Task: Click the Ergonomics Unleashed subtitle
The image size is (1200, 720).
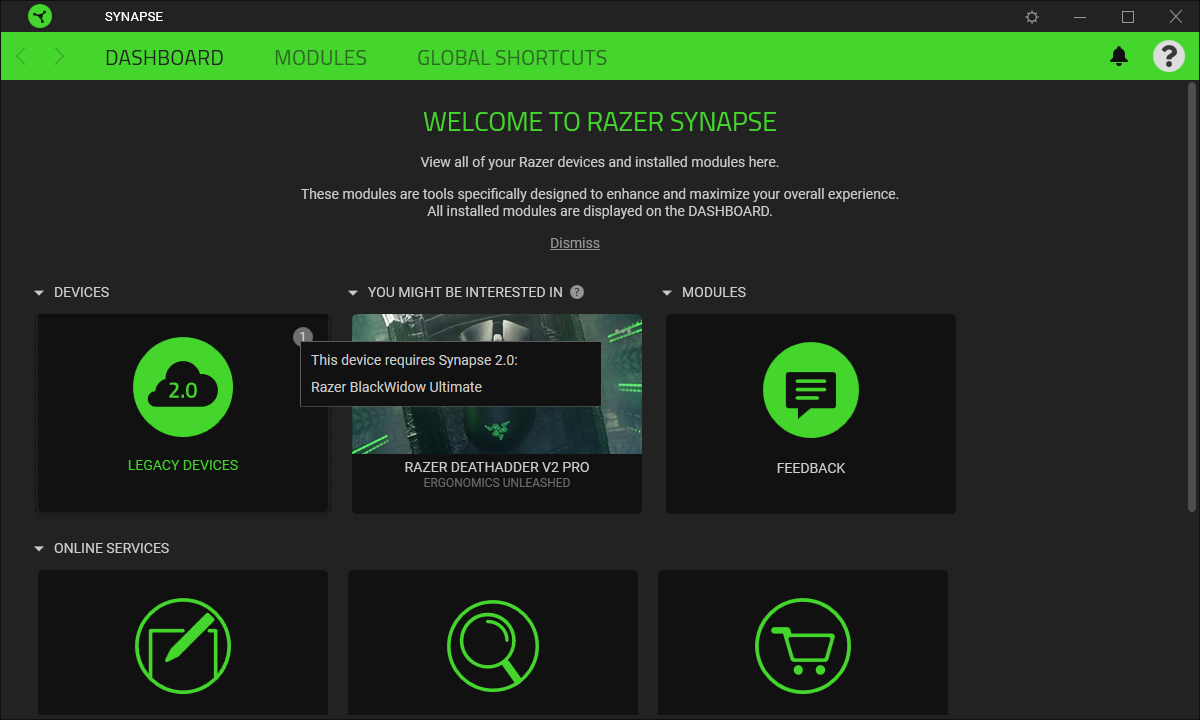Action: pos(497,483)
